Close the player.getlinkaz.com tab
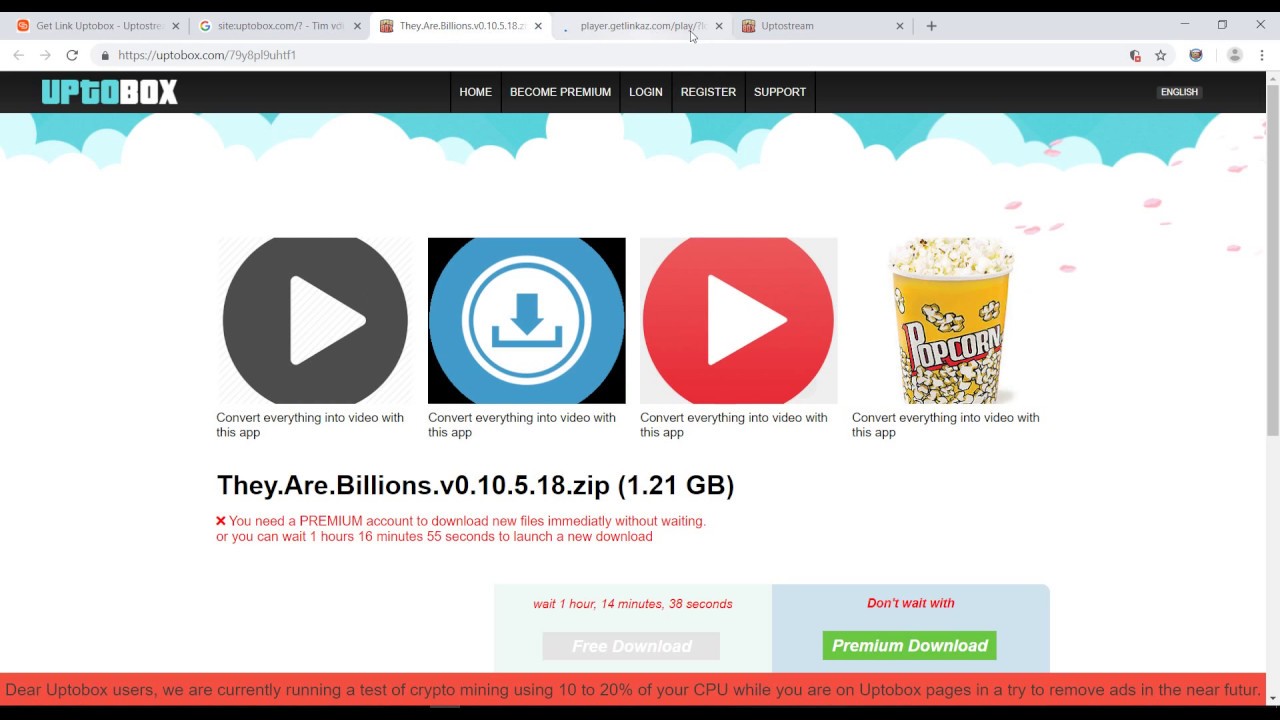 coord(718,26)
